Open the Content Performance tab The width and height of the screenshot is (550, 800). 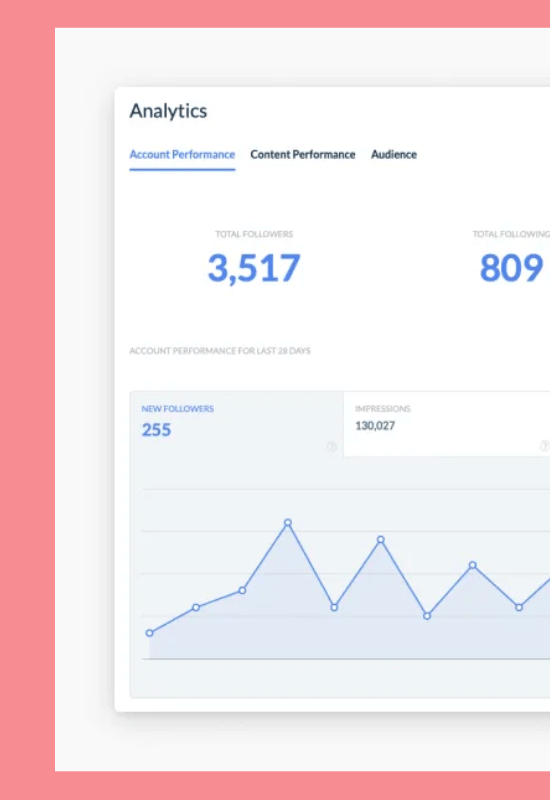click(x=303, y=155)
